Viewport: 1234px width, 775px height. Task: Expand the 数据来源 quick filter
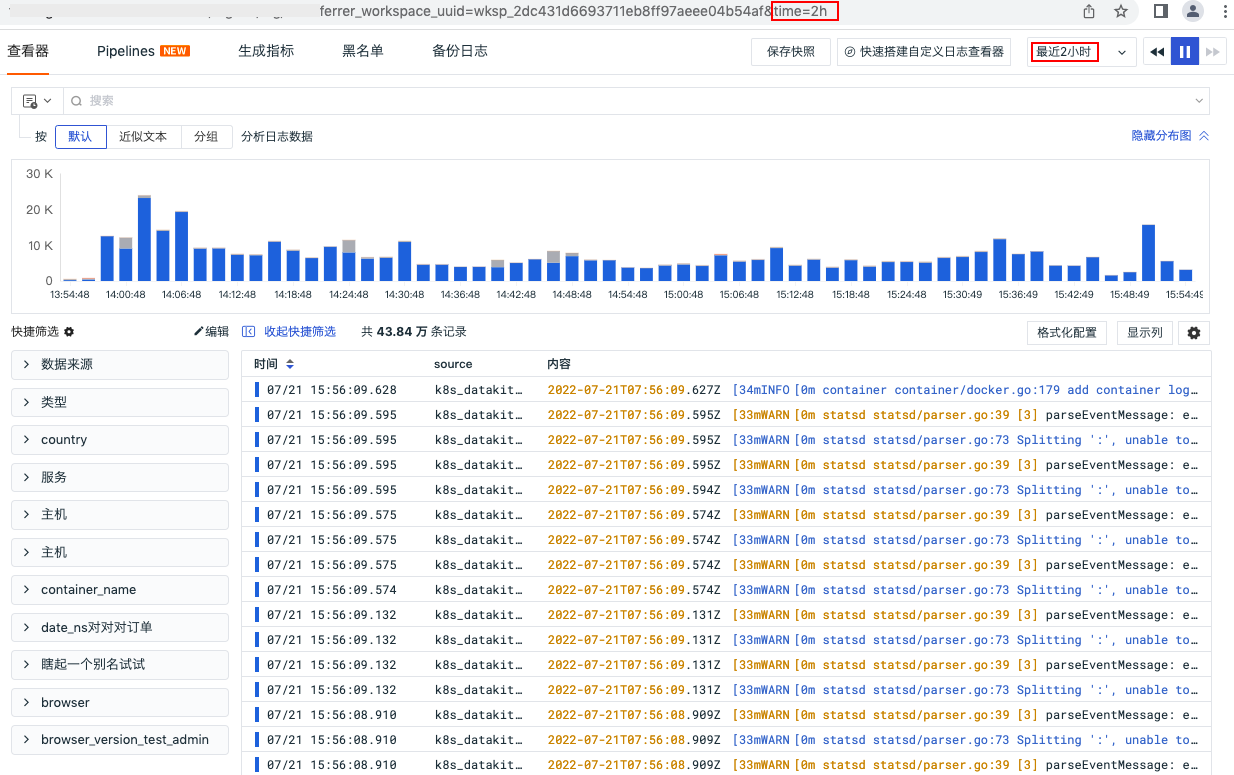120,365
